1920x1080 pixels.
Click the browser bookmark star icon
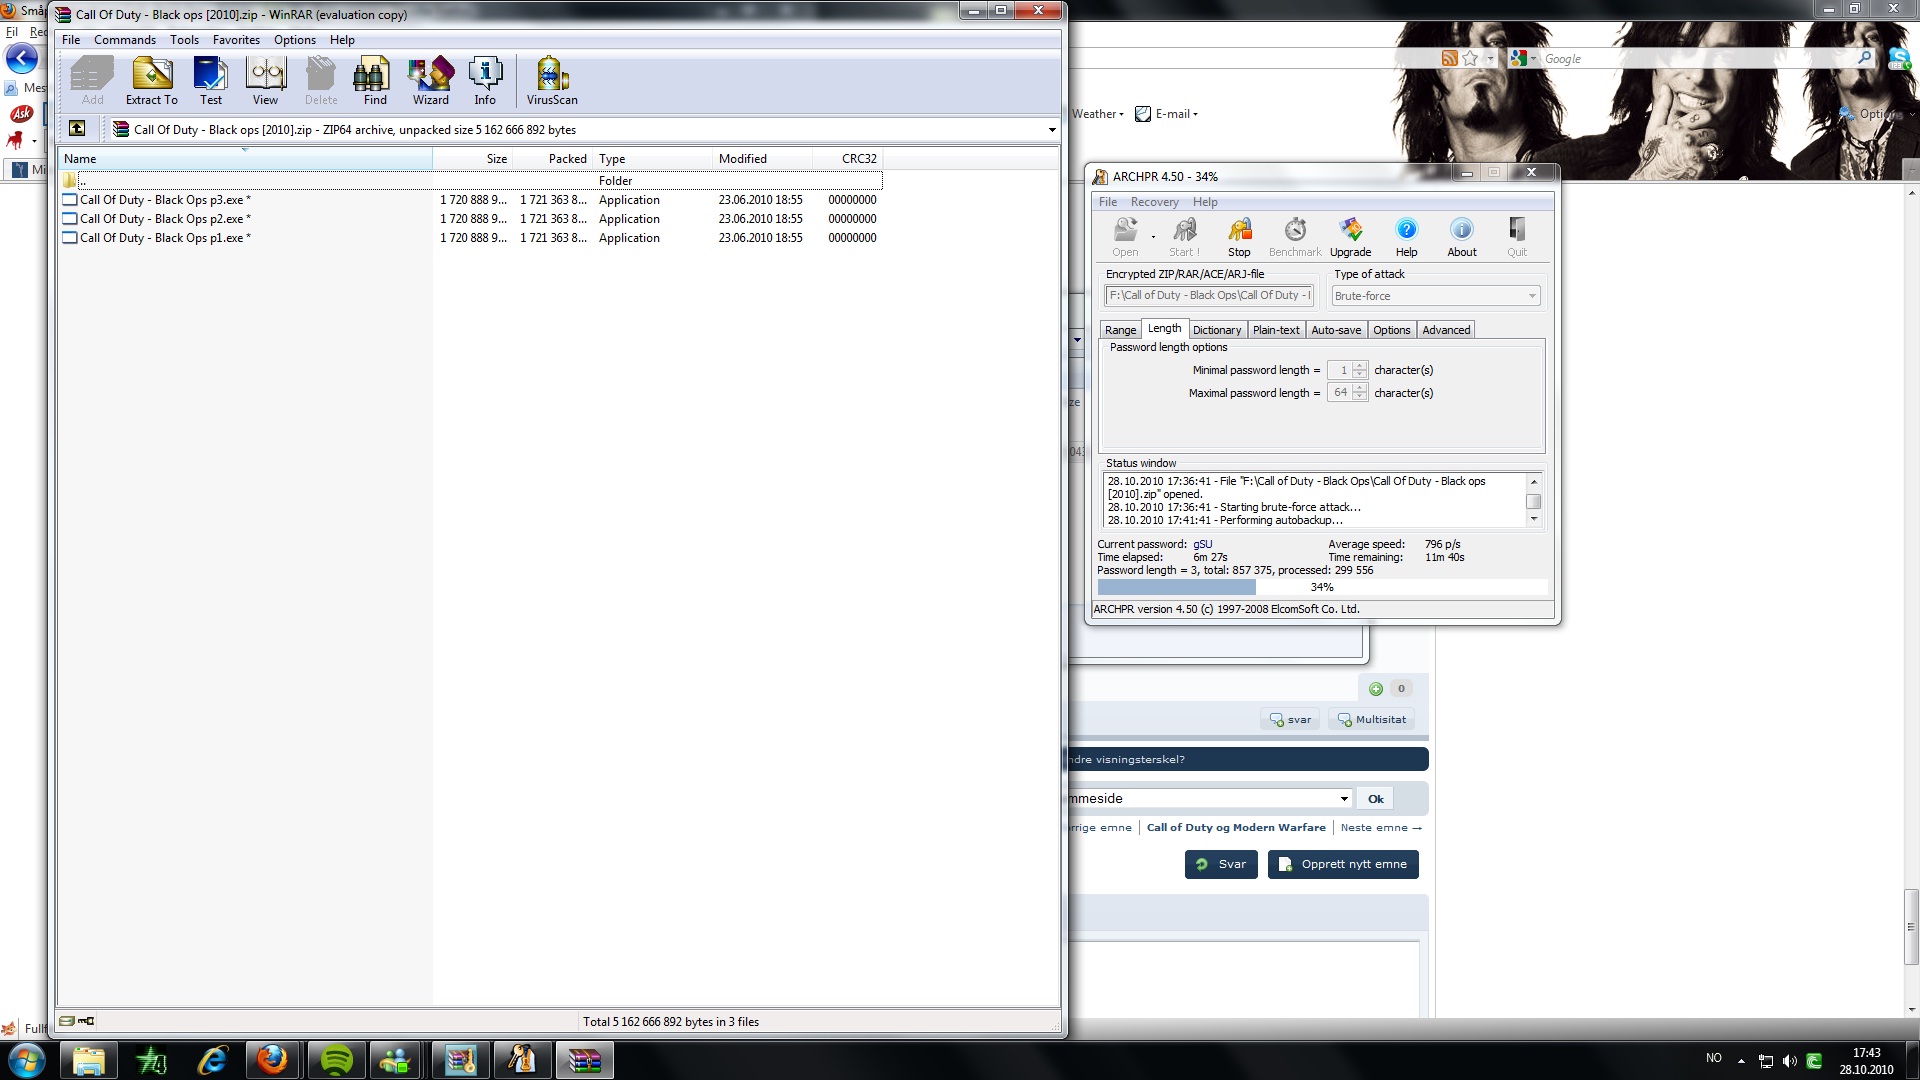[1470, 58]
